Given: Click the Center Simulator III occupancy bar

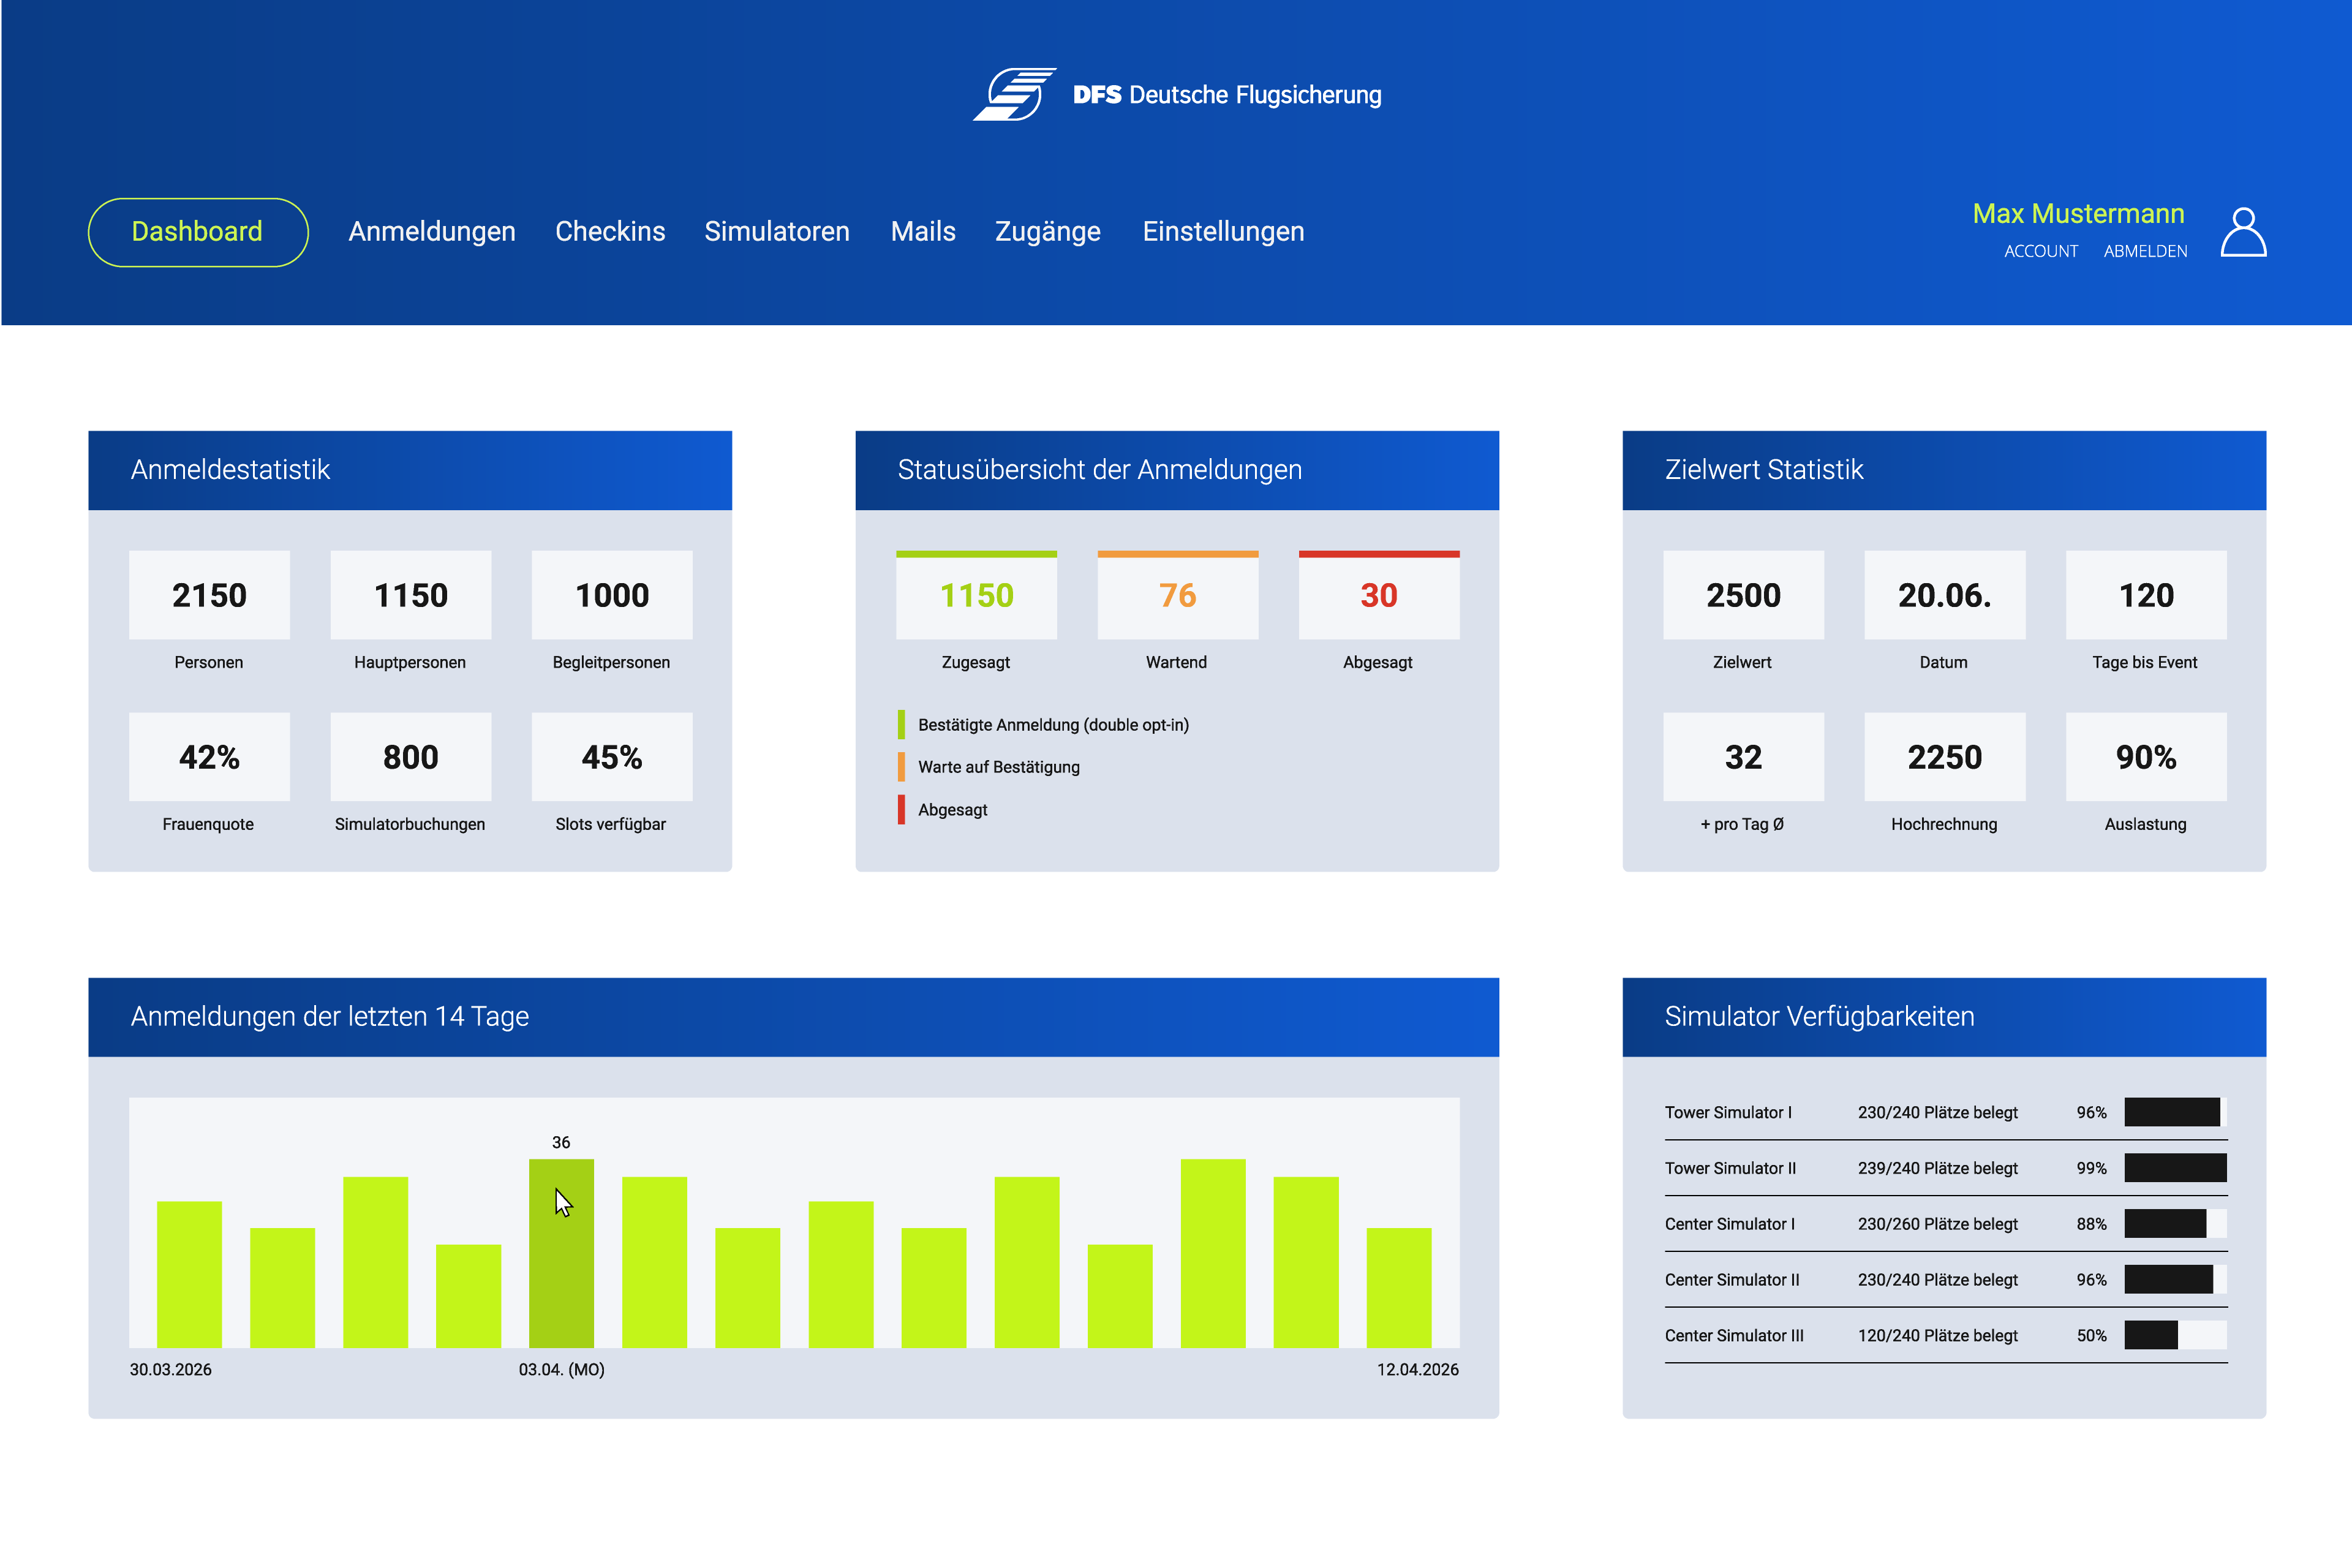Looking at the screenshot, I should [x=2175, y=1335].
